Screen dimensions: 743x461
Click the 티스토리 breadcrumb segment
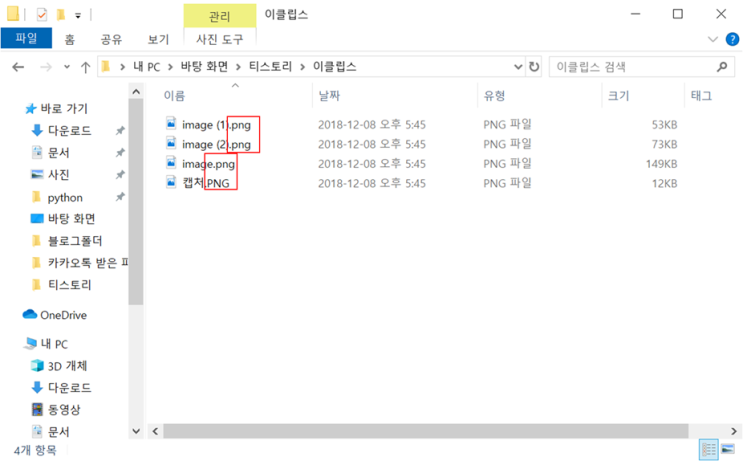(271, 67)
